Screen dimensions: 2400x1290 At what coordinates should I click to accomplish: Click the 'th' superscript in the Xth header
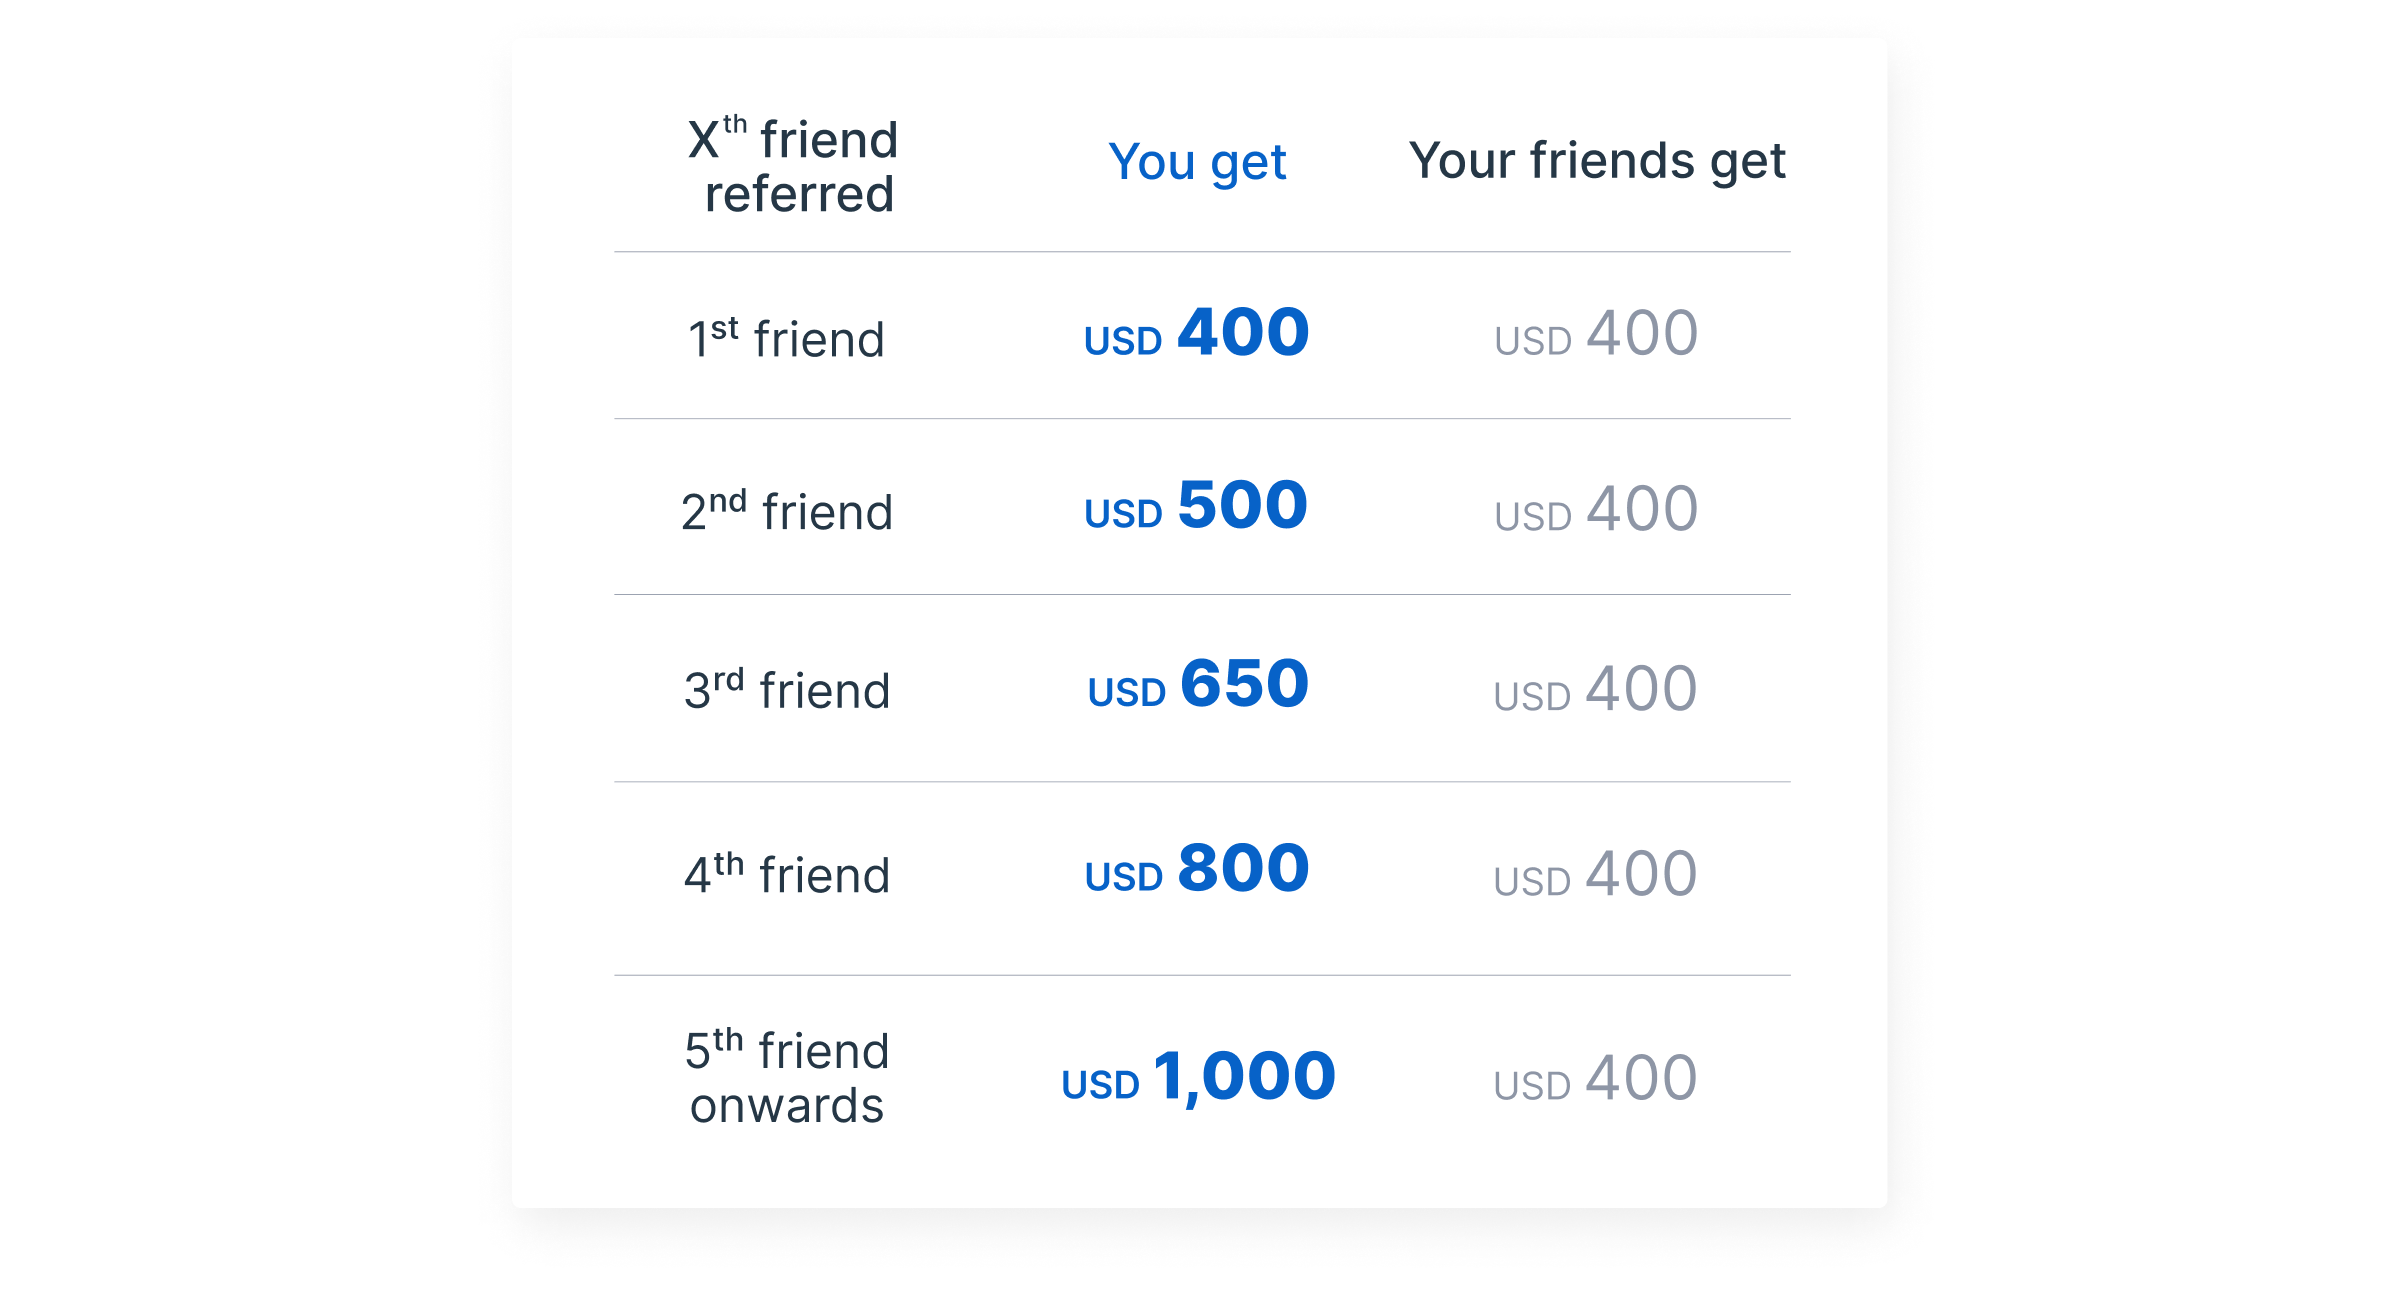click(x=735, y=125)
